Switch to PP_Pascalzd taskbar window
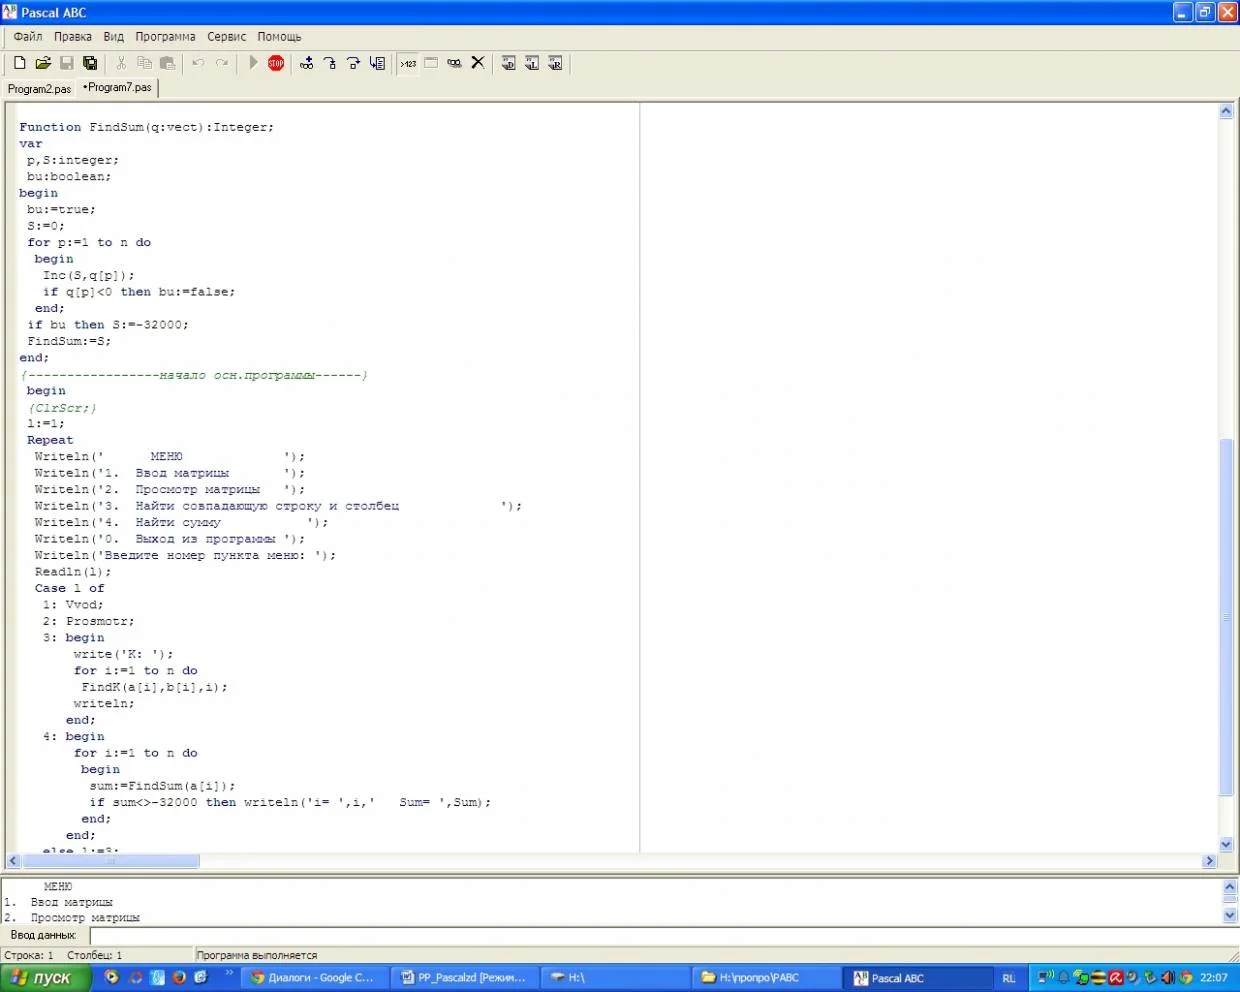1240x992 pixels. [465, 977]
